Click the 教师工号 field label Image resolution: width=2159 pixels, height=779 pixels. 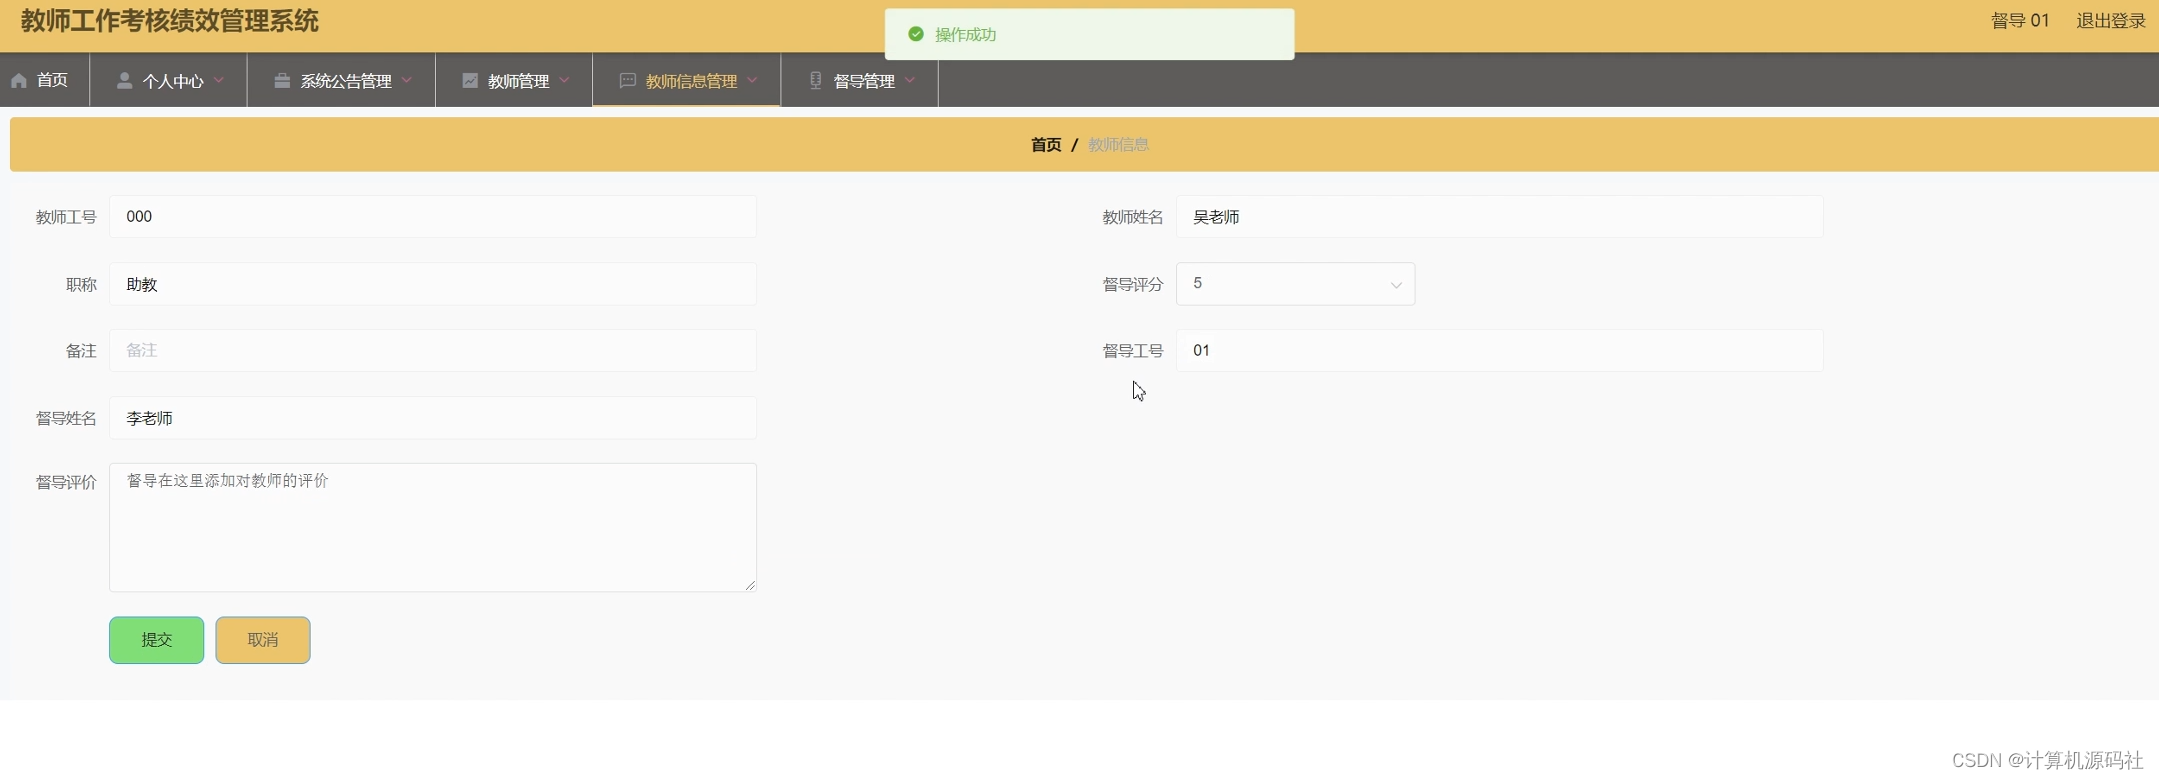[x=66, y=217]
